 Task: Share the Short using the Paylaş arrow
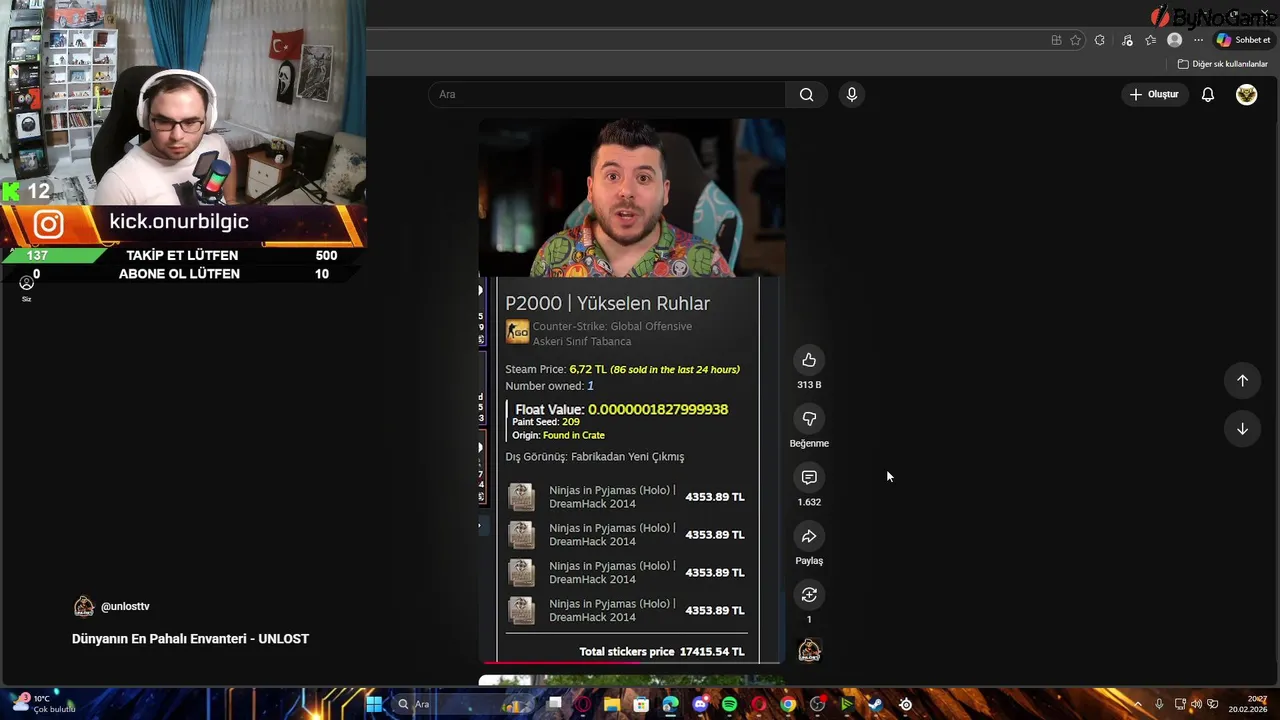[x=809, y=536]
